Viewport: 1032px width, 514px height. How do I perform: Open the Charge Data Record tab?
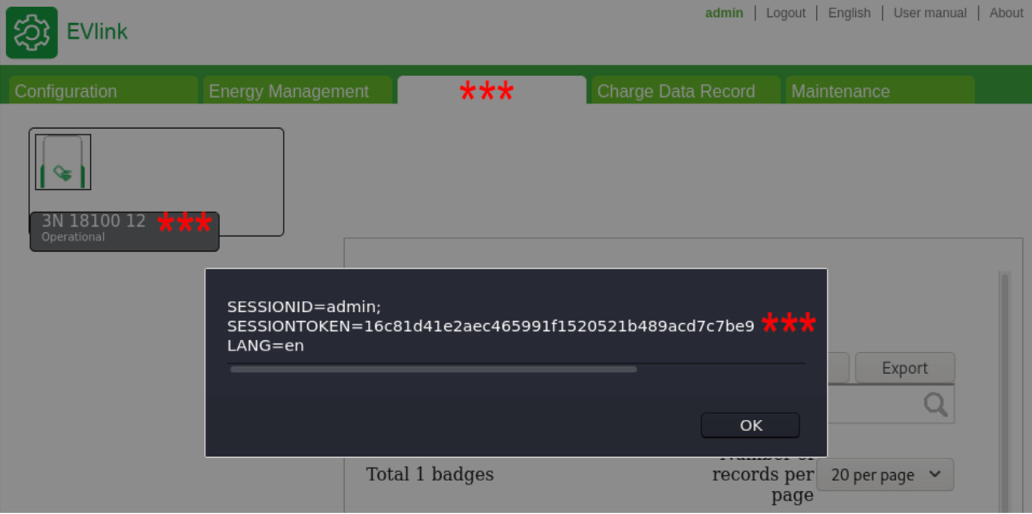[686, 91]
